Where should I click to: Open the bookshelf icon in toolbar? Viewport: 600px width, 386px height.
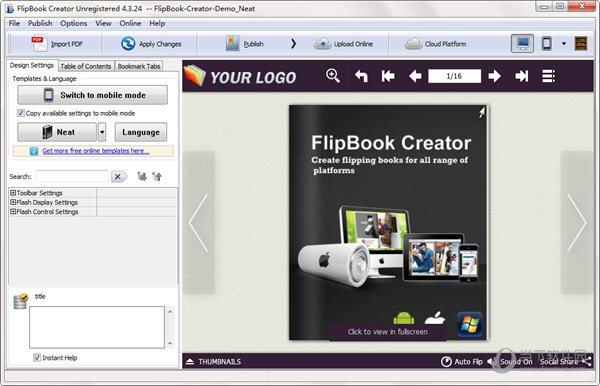point(581,44)
